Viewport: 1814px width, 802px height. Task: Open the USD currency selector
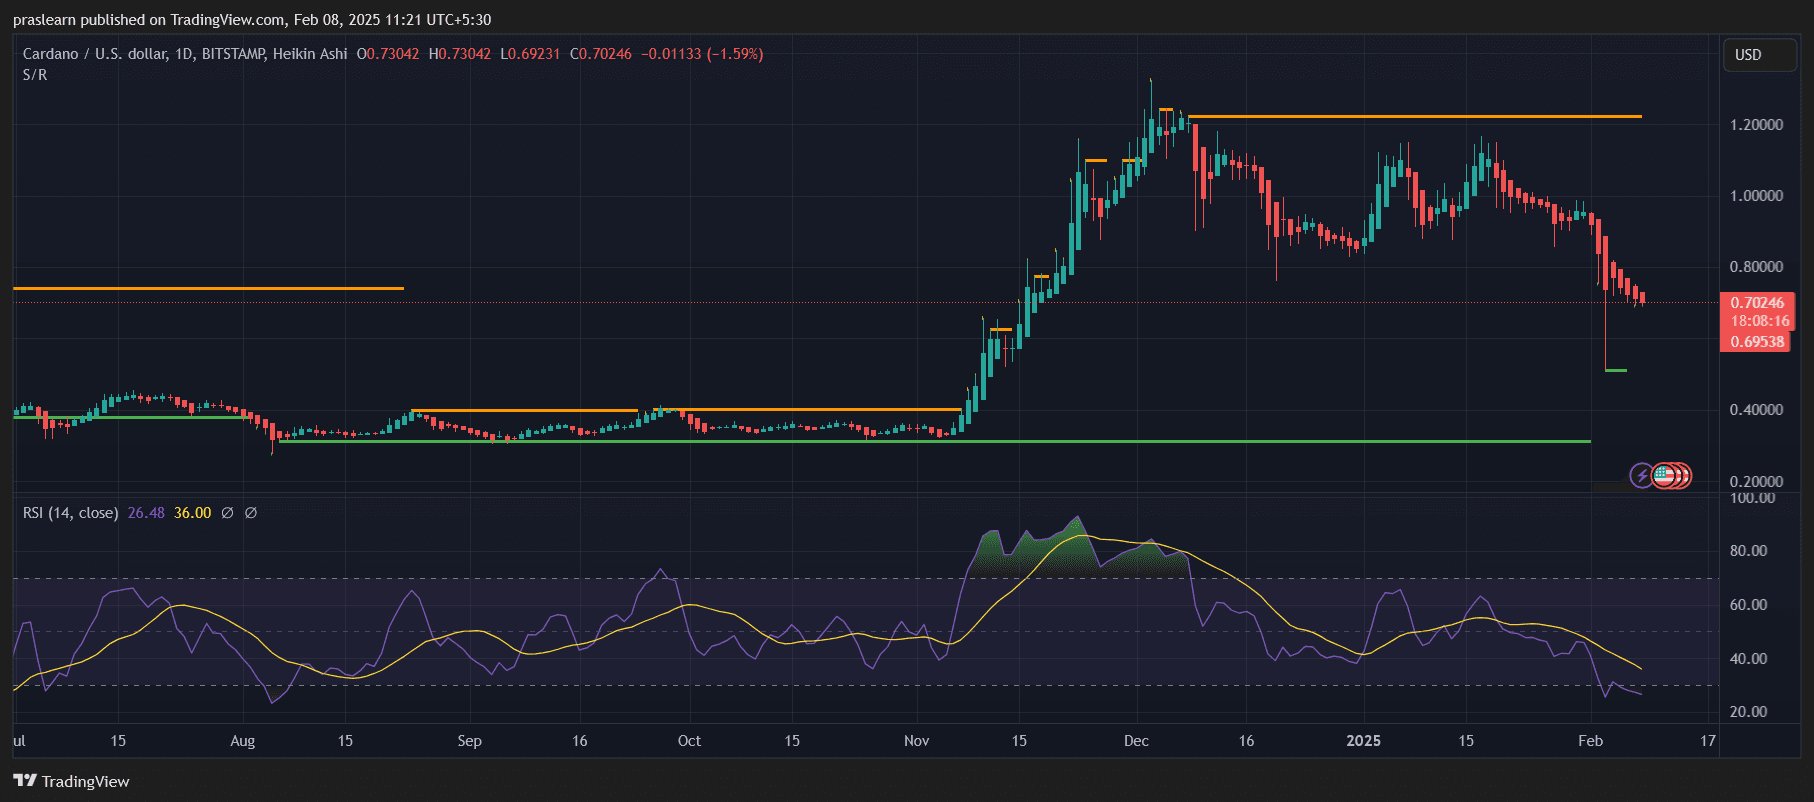[1758, 55]
